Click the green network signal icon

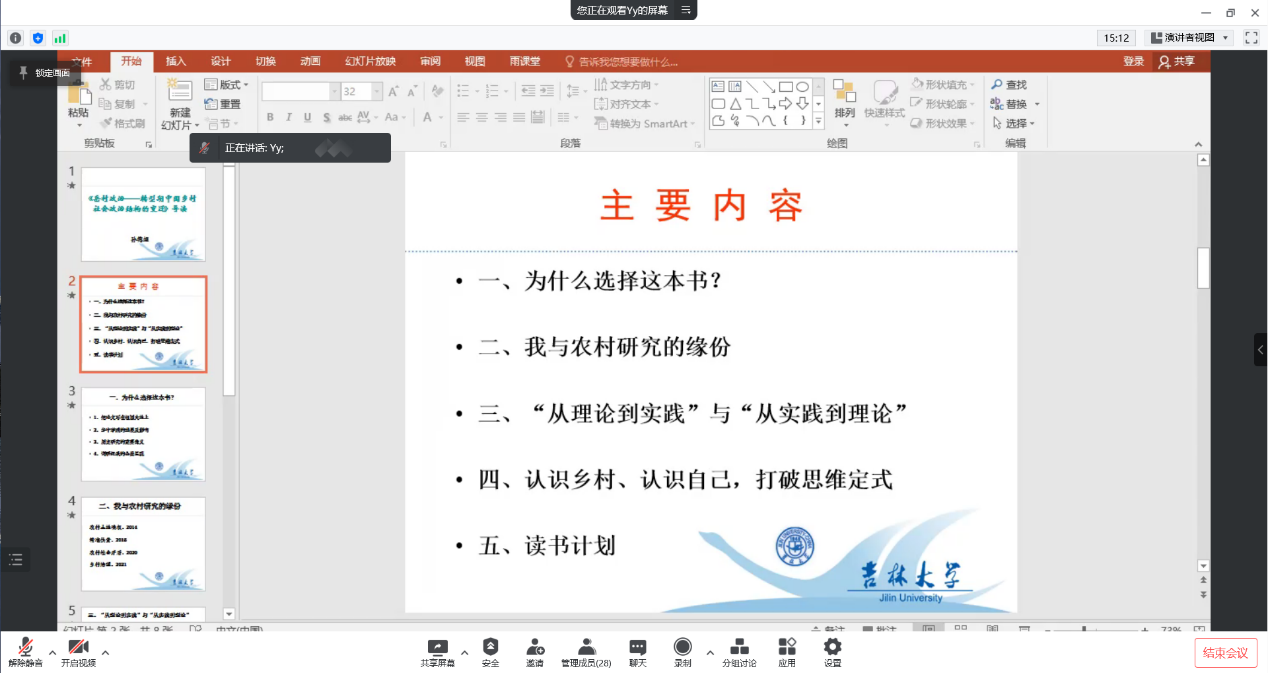[60, 38]
